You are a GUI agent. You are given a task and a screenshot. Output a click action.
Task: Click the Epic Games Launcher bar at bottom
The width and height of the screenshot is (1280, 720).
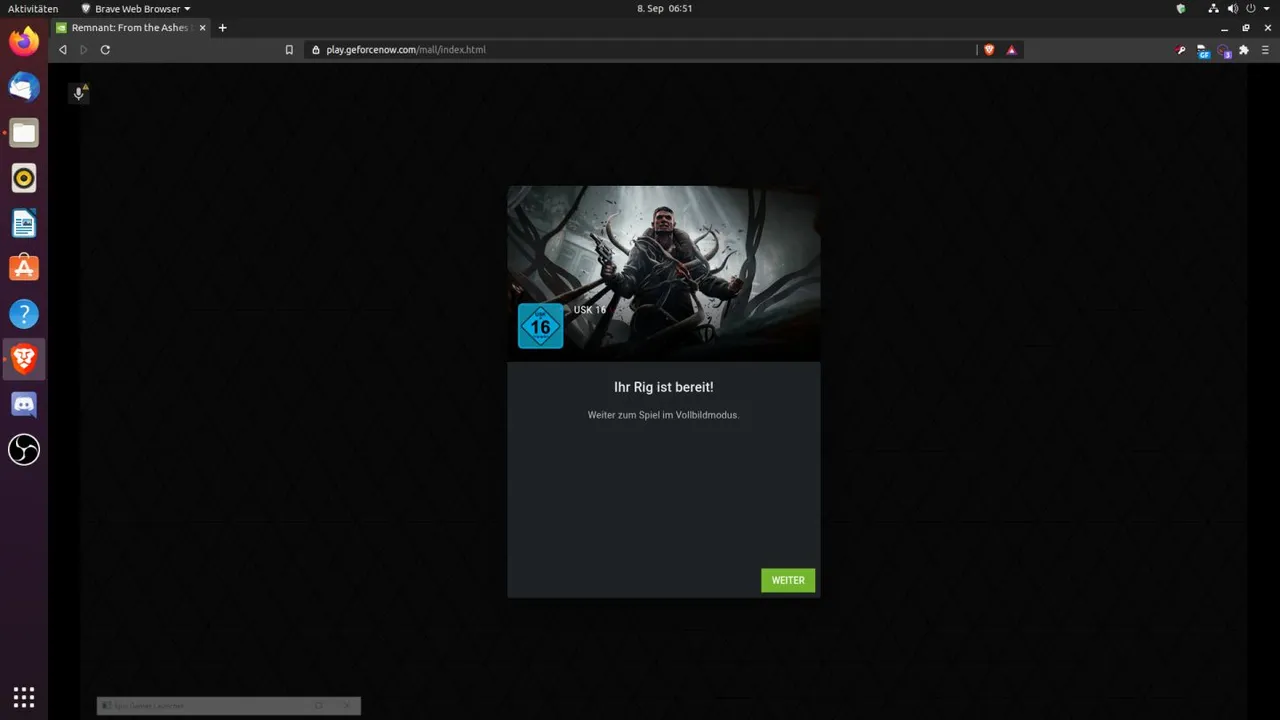[229, 706]
